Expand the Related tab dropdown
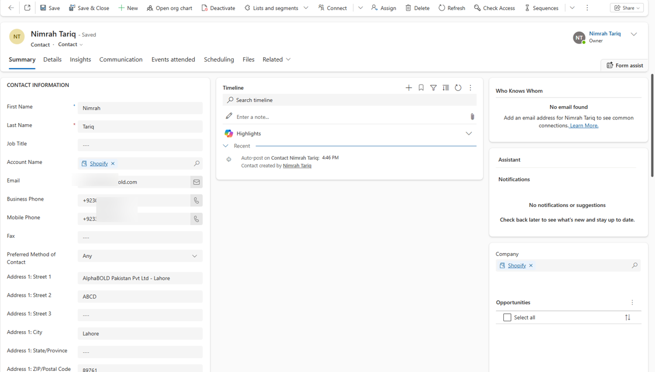The image size is (655, 372). (276, 59)
